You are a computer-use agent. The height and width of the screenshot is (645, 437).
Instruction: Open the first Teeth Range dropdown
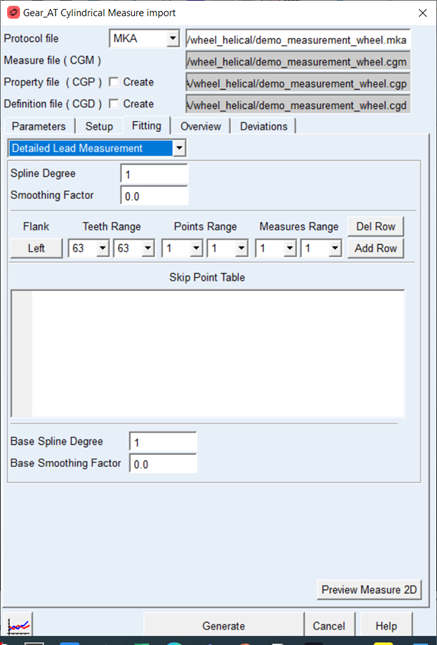tap(102, 248)
